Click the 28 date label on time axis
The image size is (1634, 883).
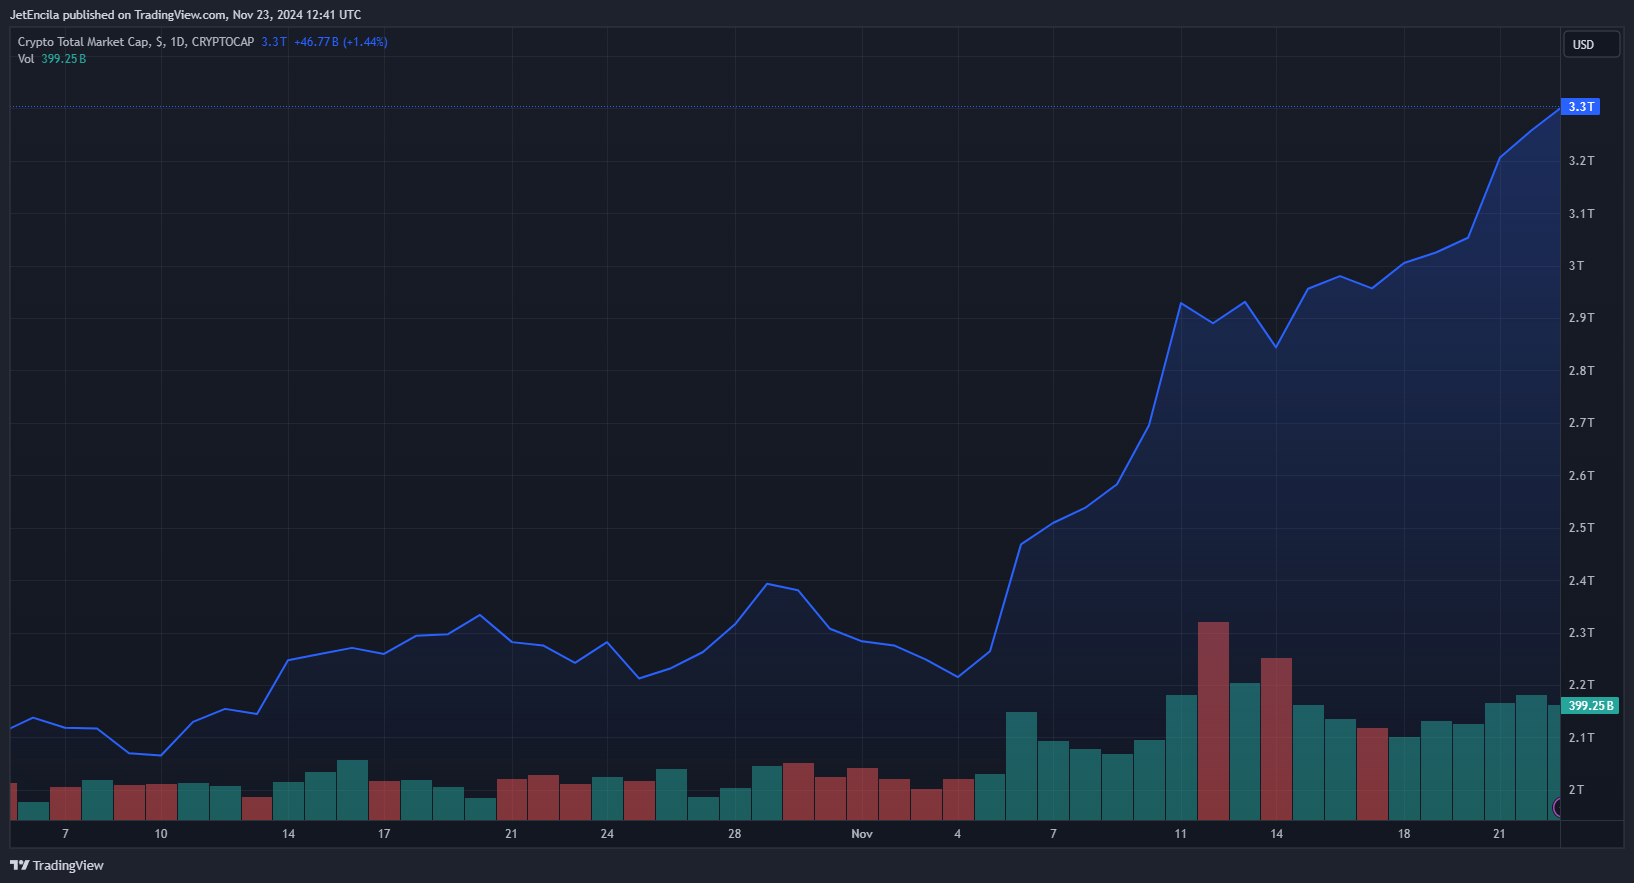(735, 834)
